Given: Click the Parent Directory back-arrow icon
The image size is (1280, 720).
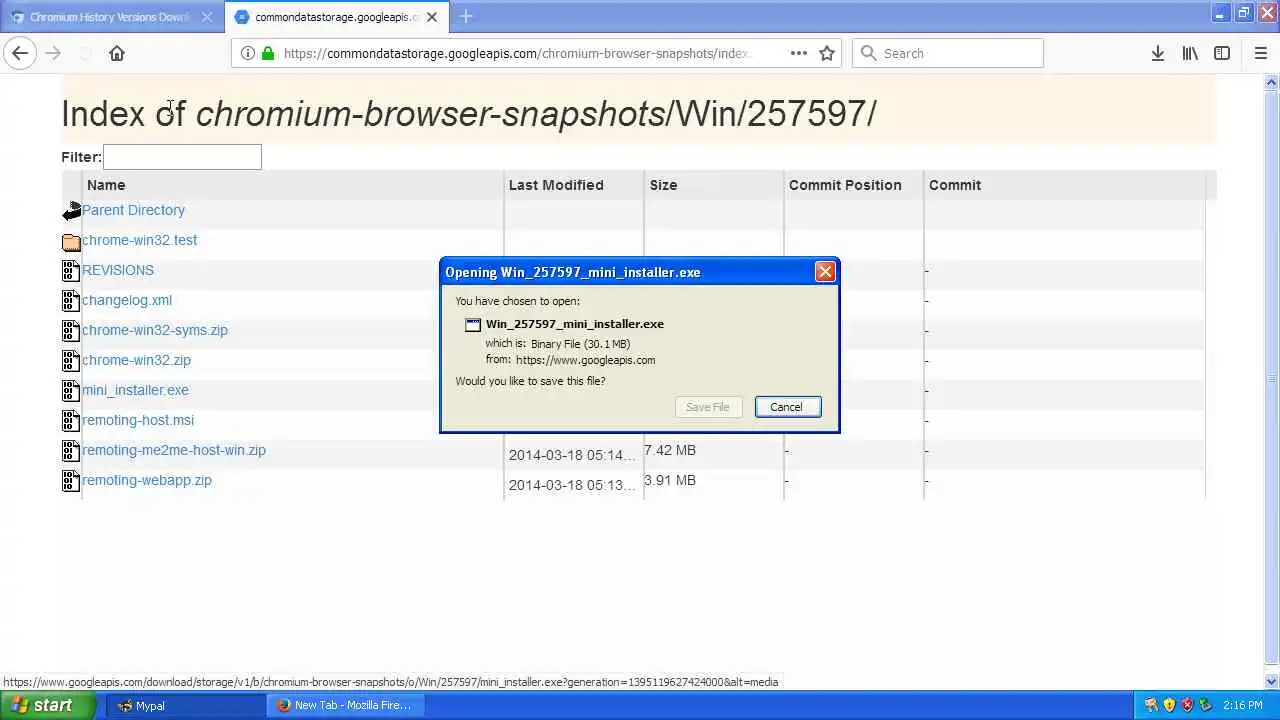Looking at the screenshot, I should coord(71,211).
